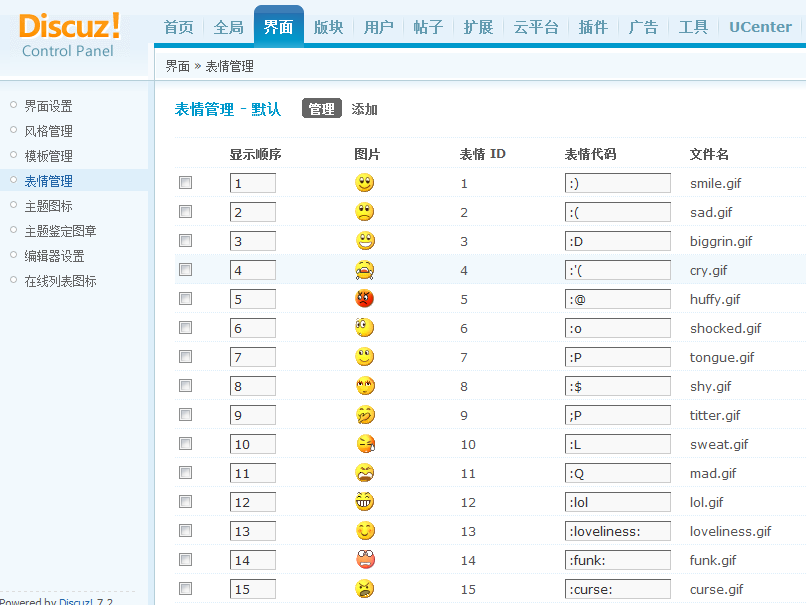Click the file name sweat.gif
The image size is (806, 605).
[x=719, y=444]
